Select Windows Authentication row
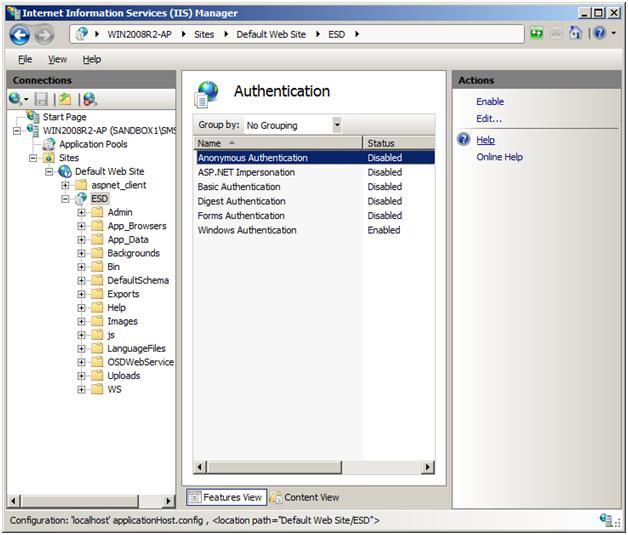 (314, 230)
